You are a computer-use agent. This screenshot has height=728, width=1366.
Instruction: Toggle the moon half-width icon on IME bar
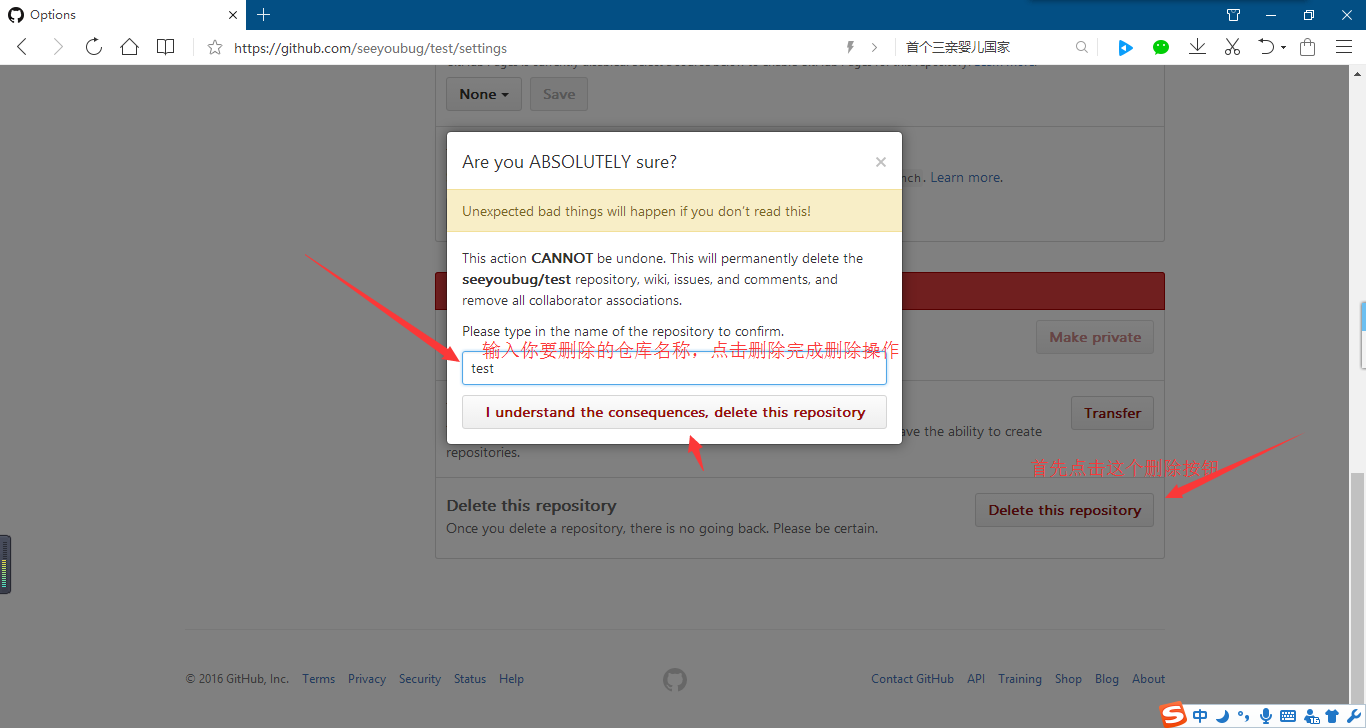[1222, 716]
